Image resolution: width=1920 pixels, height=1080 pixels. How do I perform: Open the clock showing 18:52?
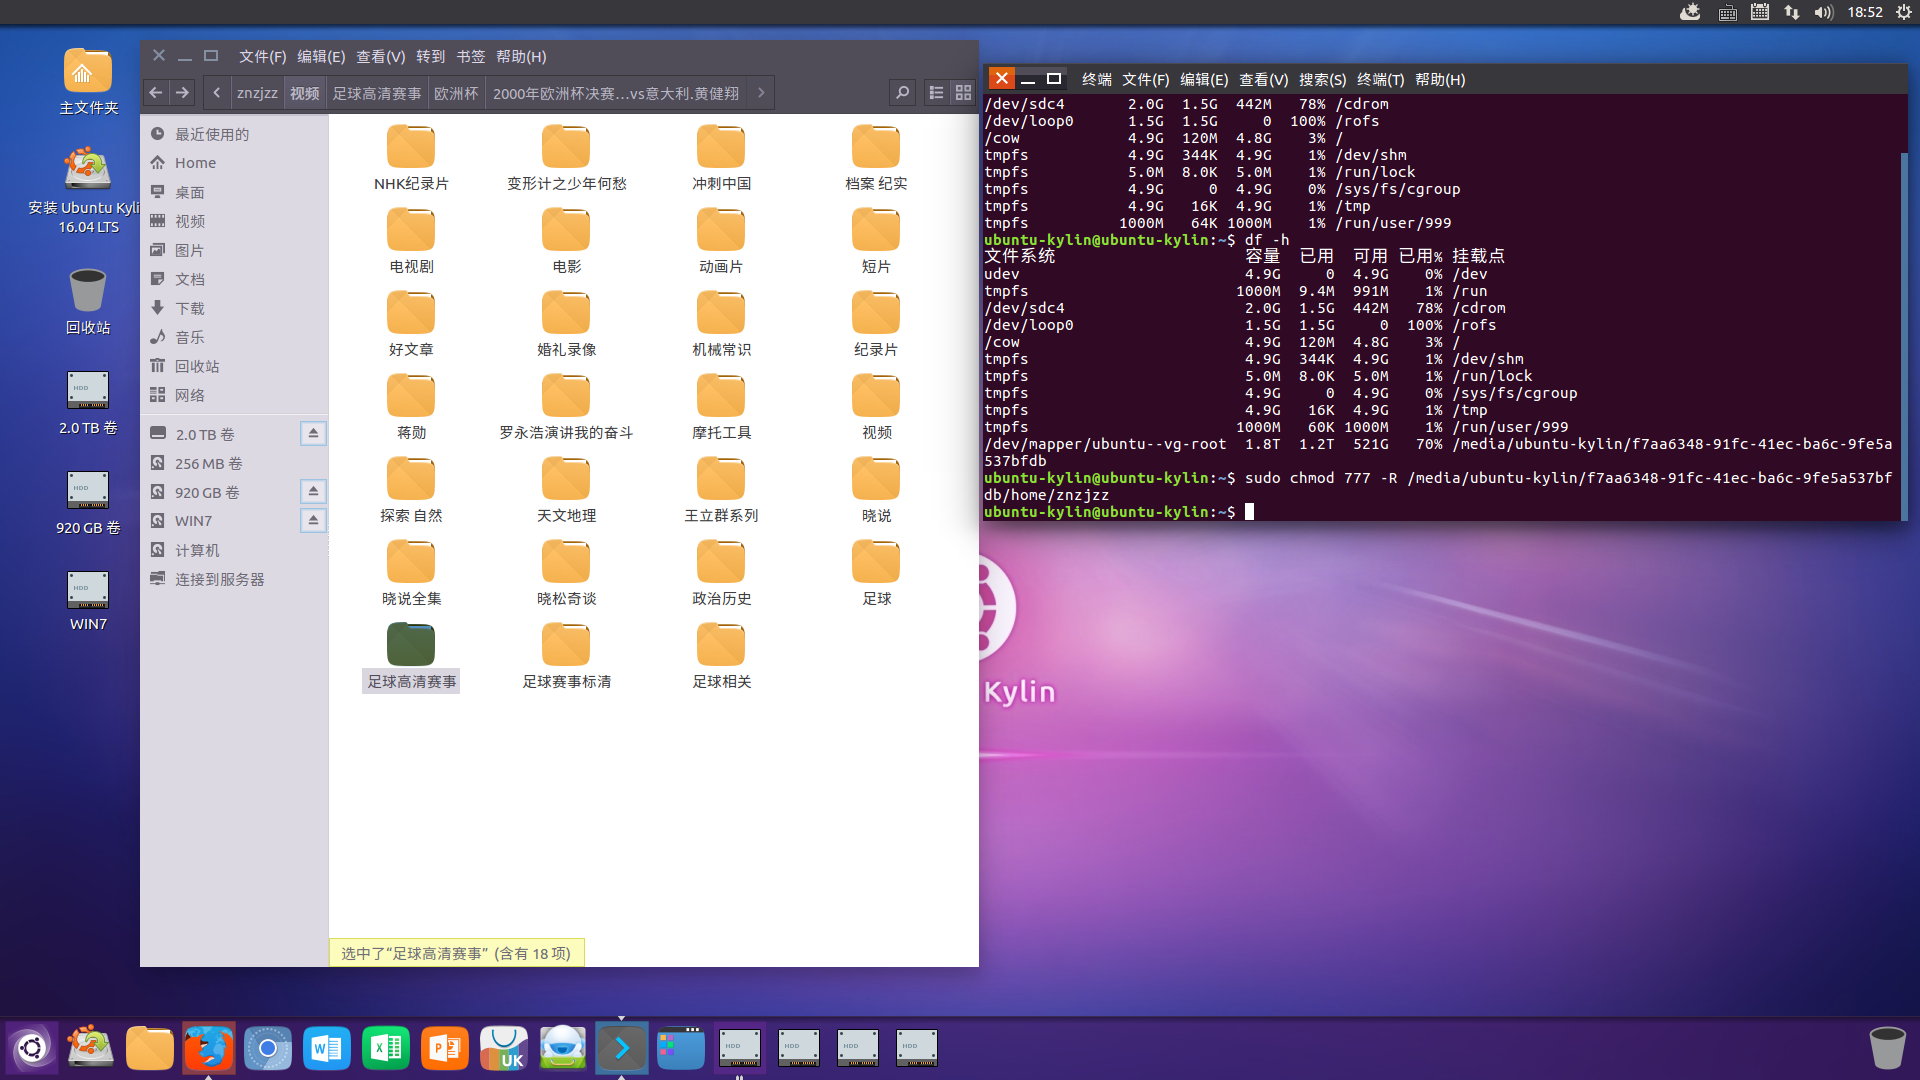[x=1865, y=12]
